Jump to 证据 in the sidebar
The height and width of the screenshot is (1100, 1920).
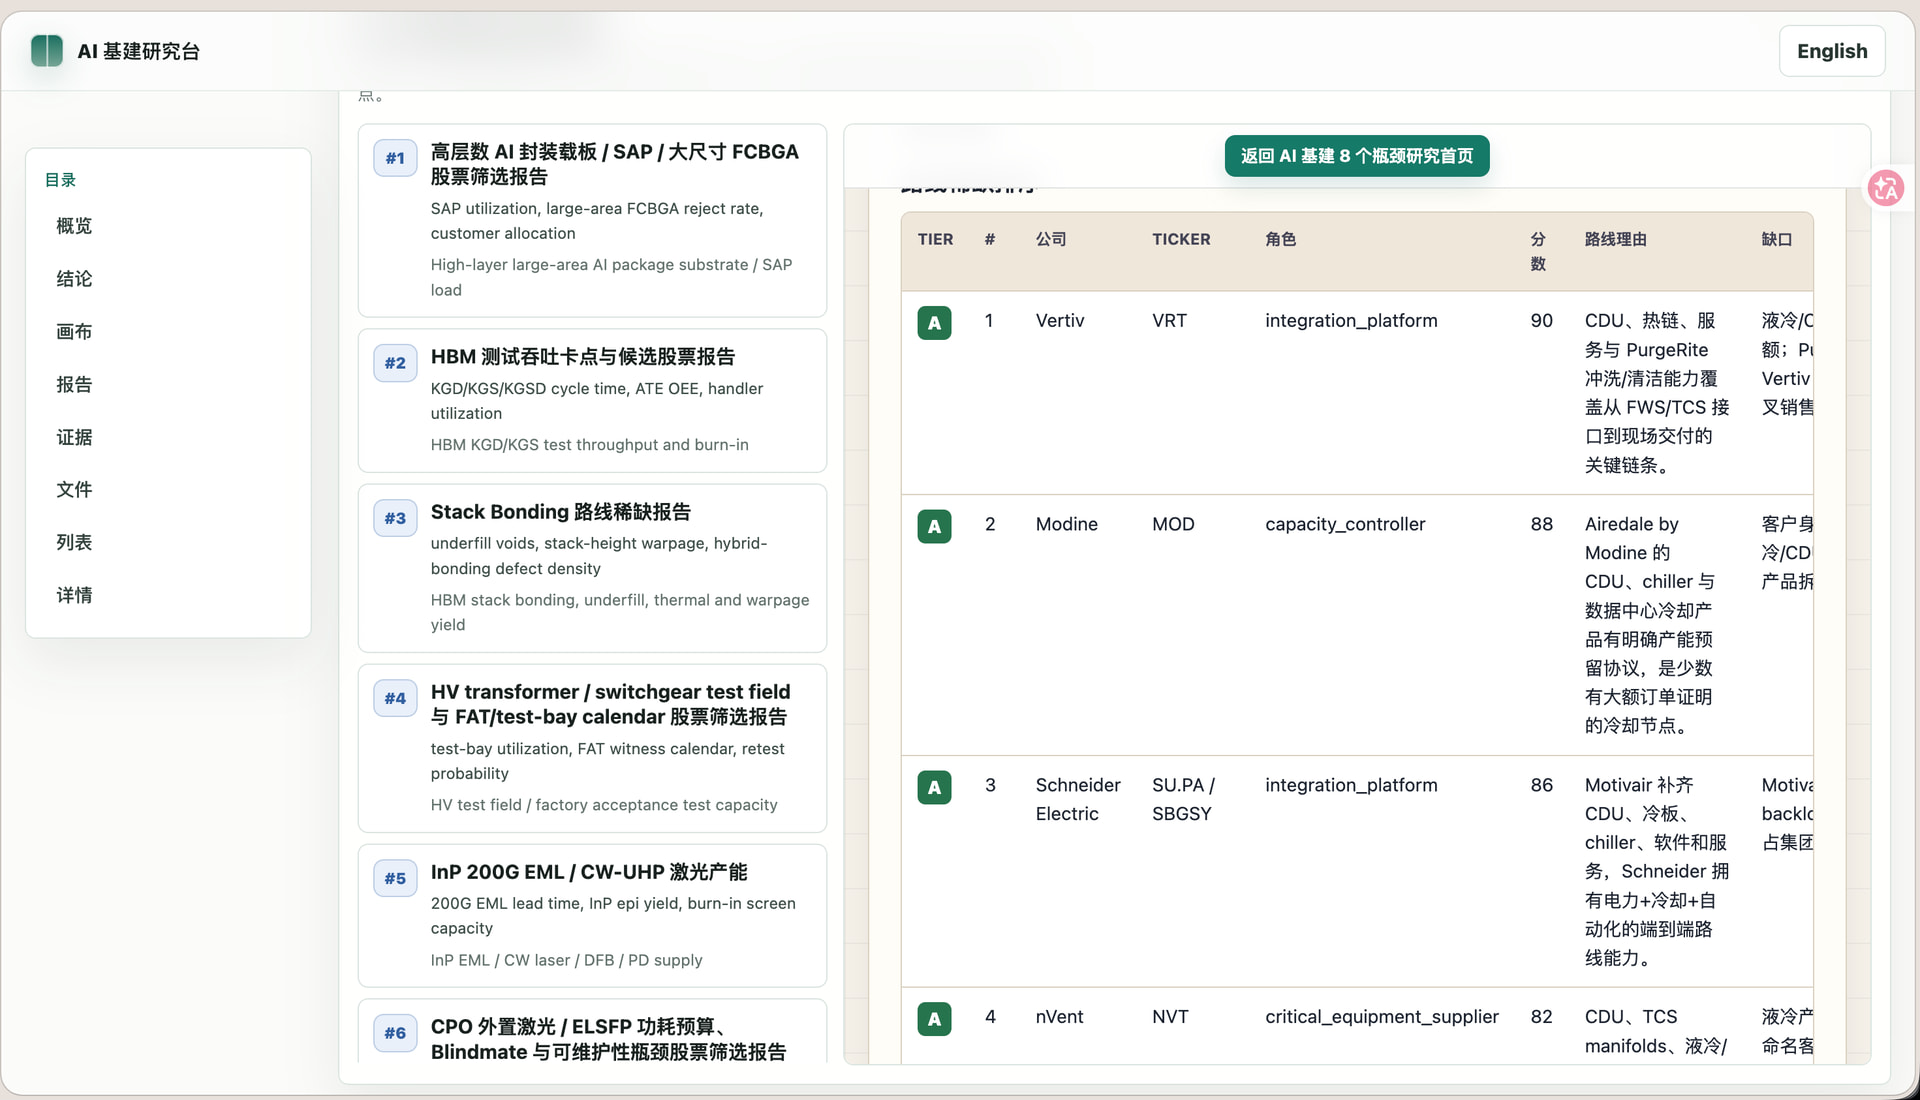pyautogui.click(x=74, y=437)
